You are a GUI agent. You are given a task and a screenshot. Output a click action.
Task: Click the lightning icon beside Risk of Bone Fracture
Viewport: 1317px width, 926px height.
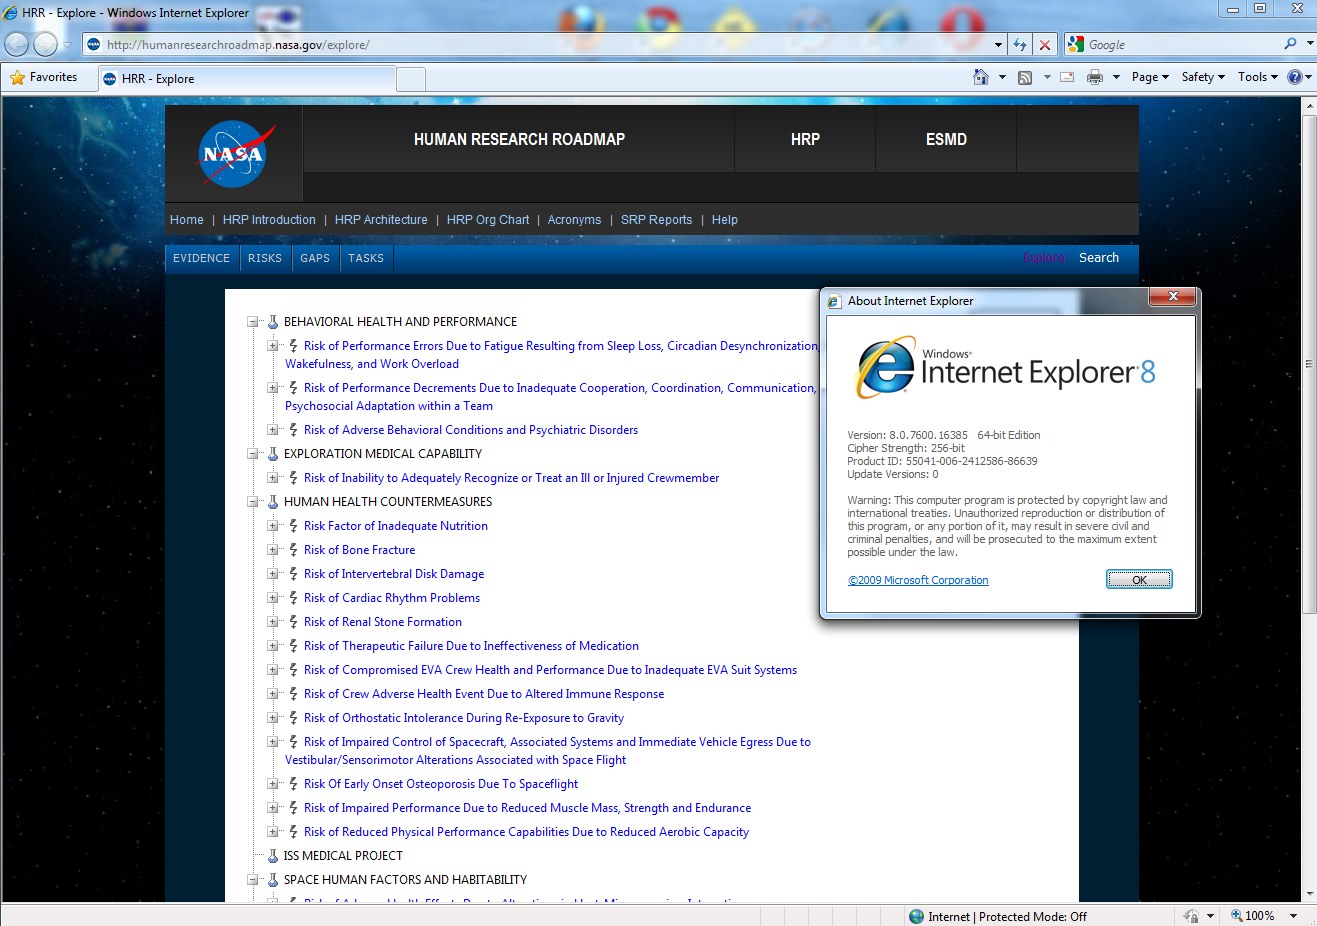pyautogui.click(x=293, y=550)
